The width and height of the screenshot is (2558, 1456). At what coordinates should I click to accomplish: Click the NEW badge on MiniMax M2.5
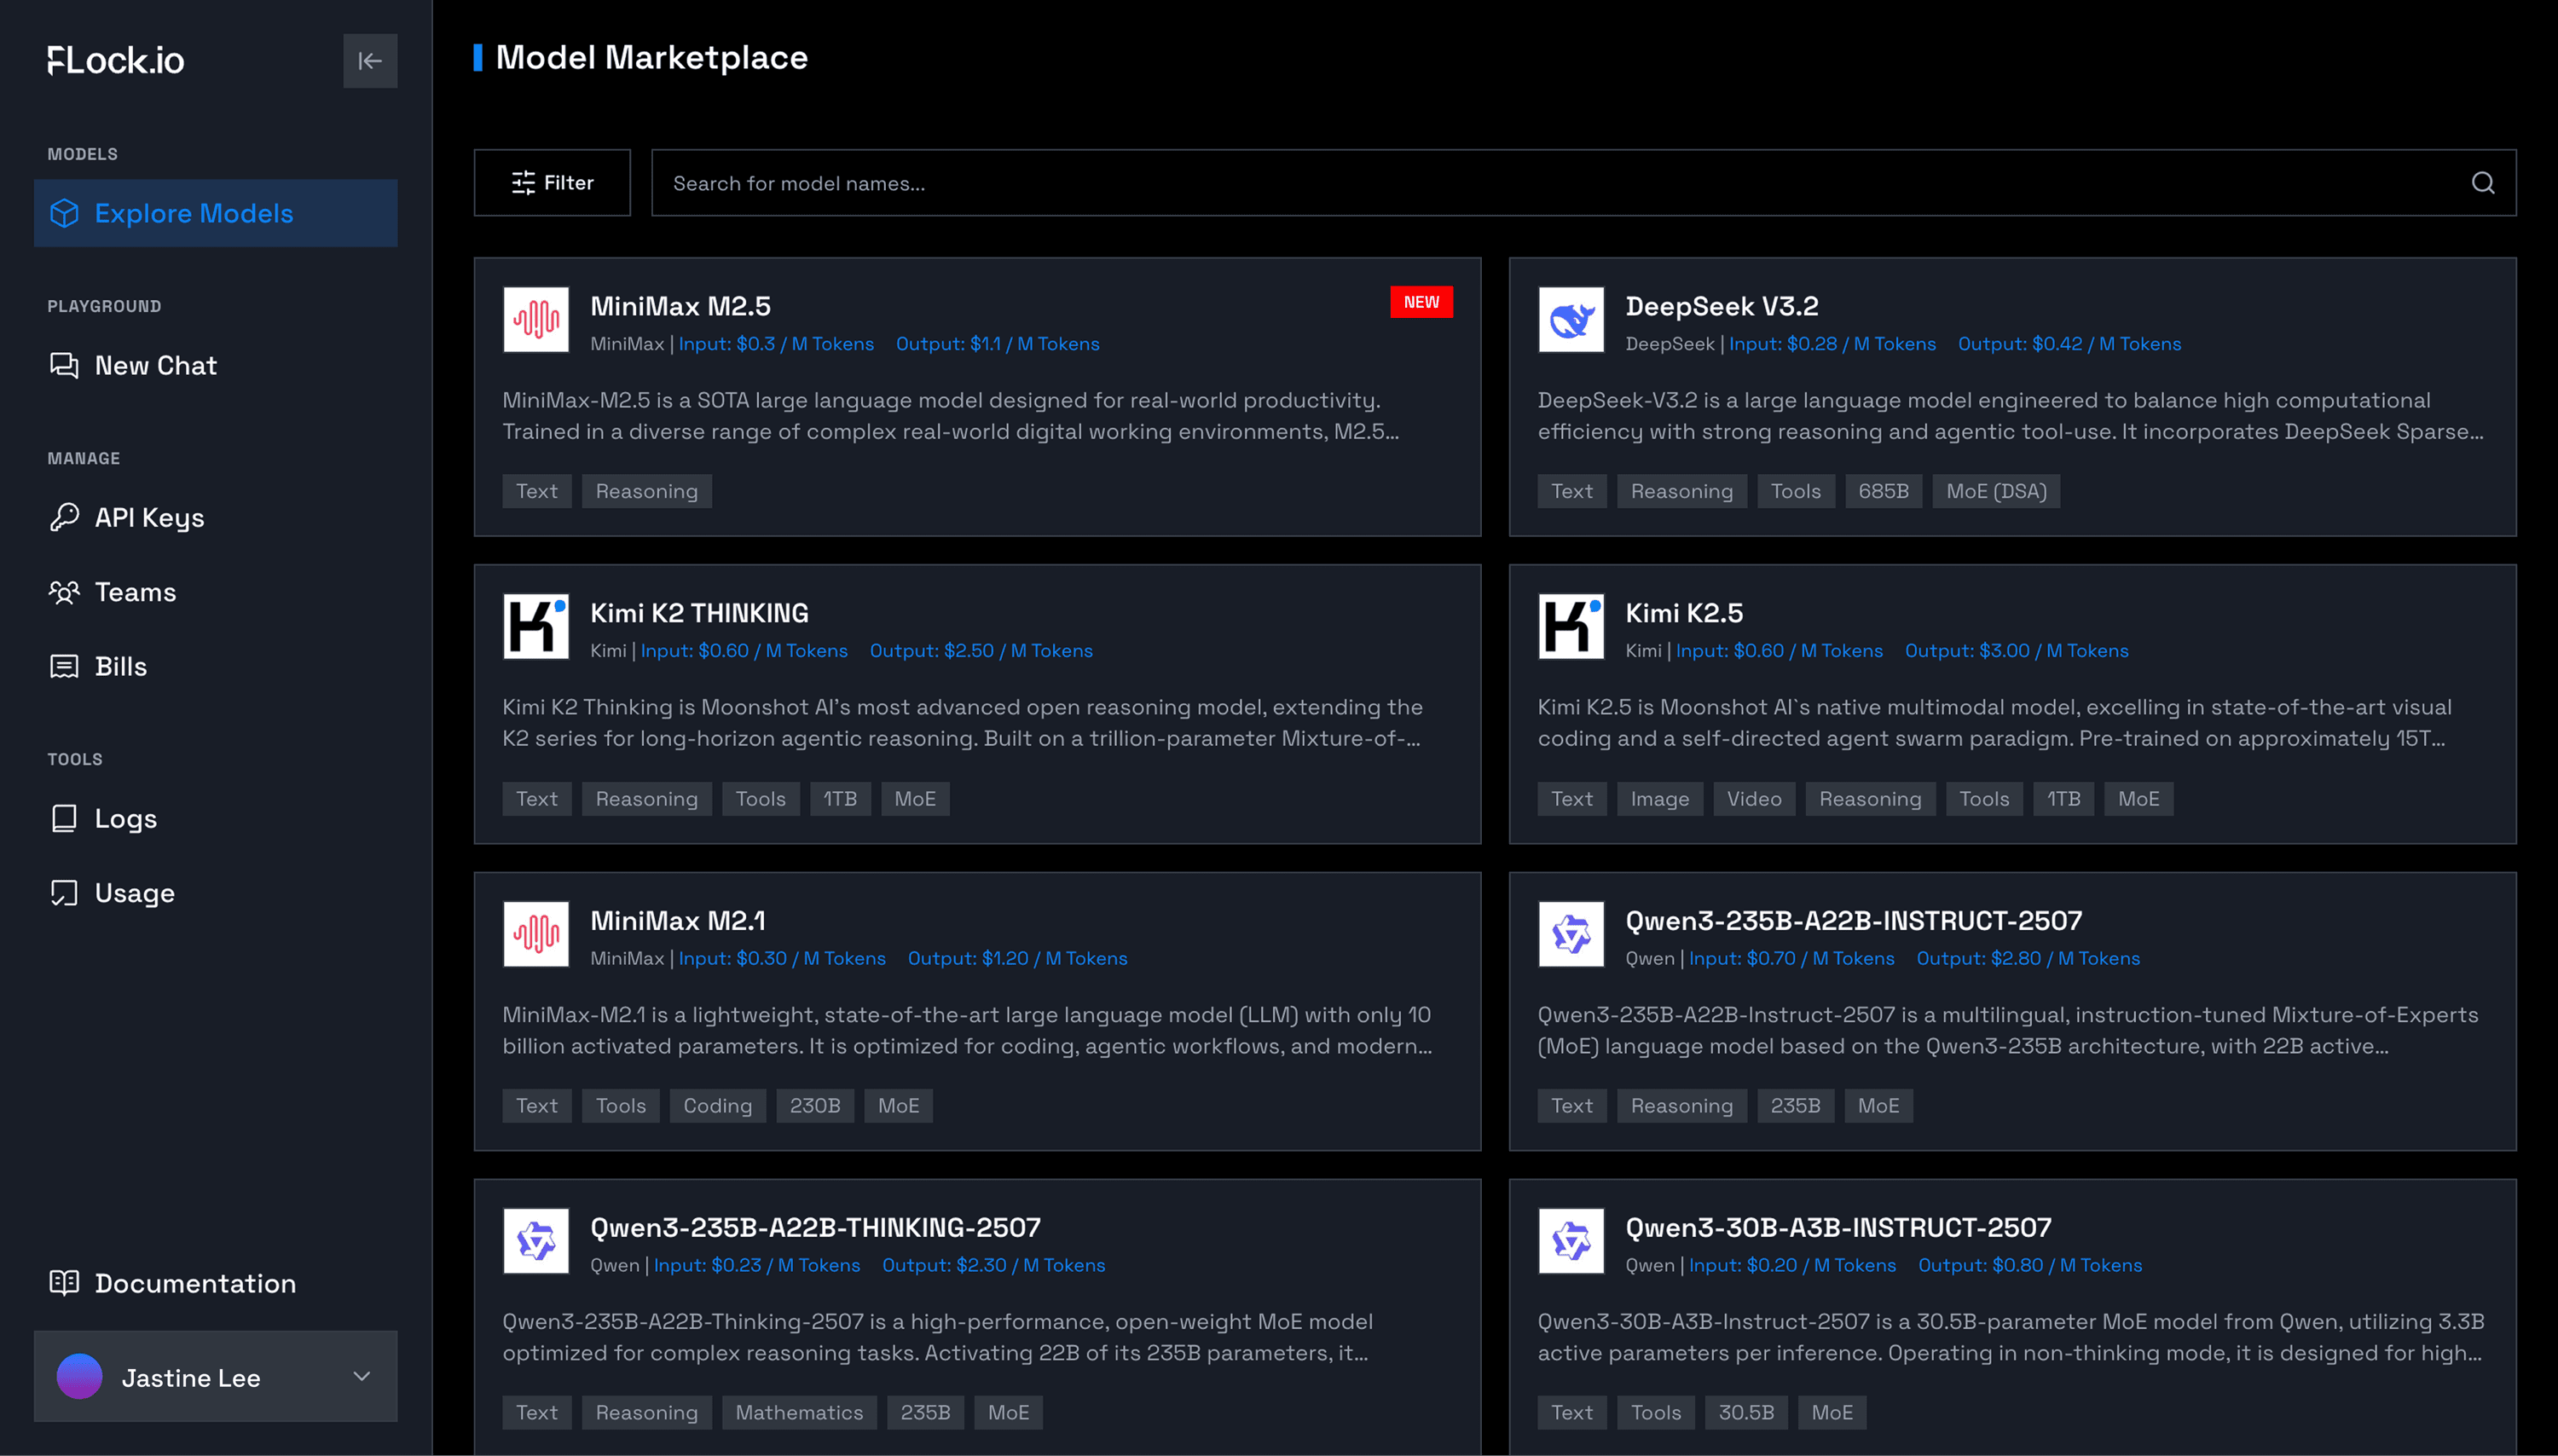pyautogui.click(x=1421, y=302)
